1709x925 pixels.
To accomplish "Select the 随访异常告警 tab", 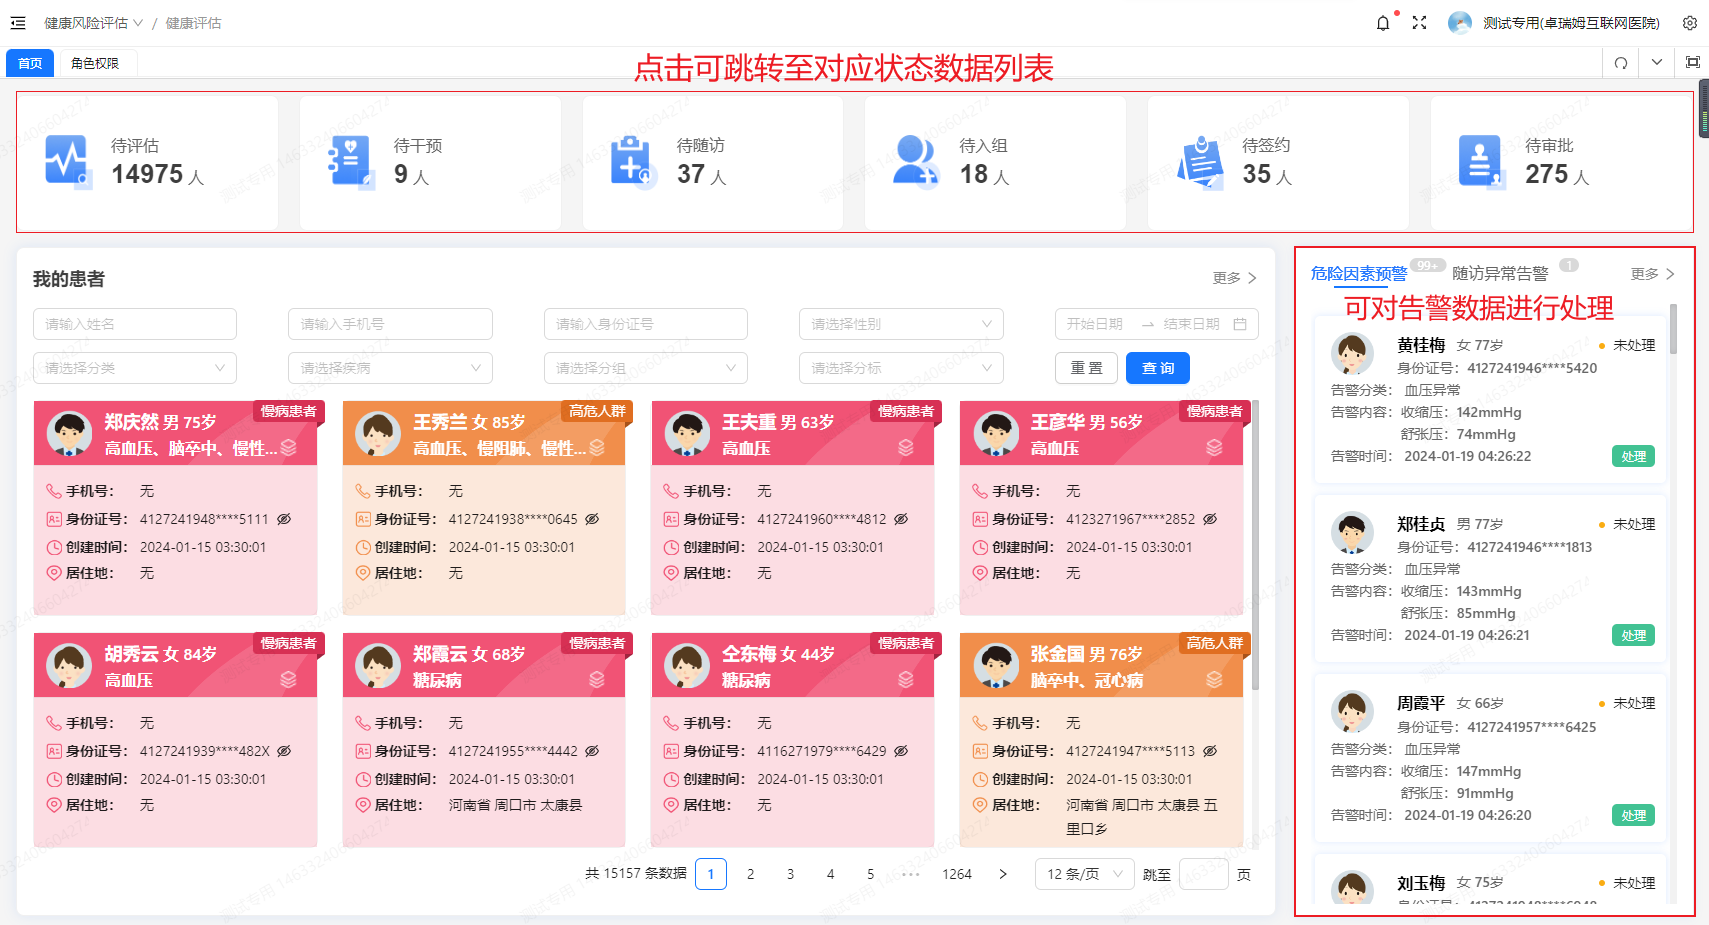I will pyautogui.click(x=1500, y=273).
